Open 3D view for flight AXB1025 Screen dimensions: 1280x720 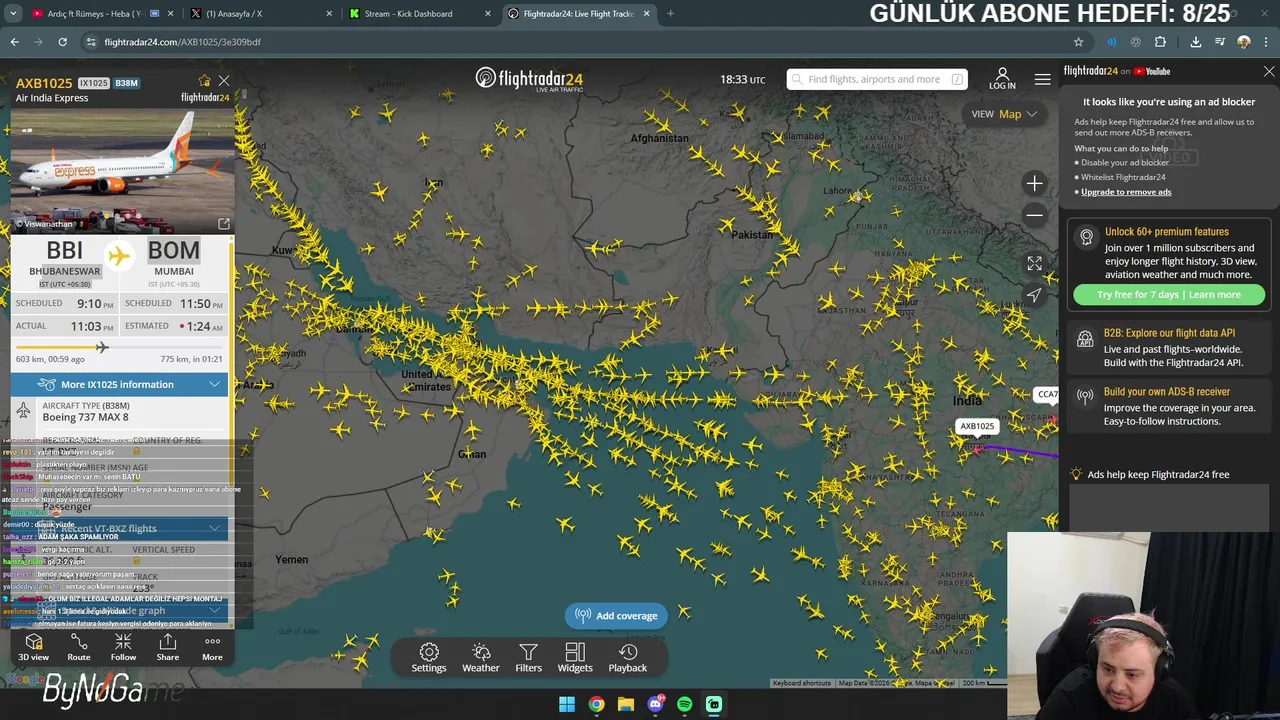click(x=33, y=647)
